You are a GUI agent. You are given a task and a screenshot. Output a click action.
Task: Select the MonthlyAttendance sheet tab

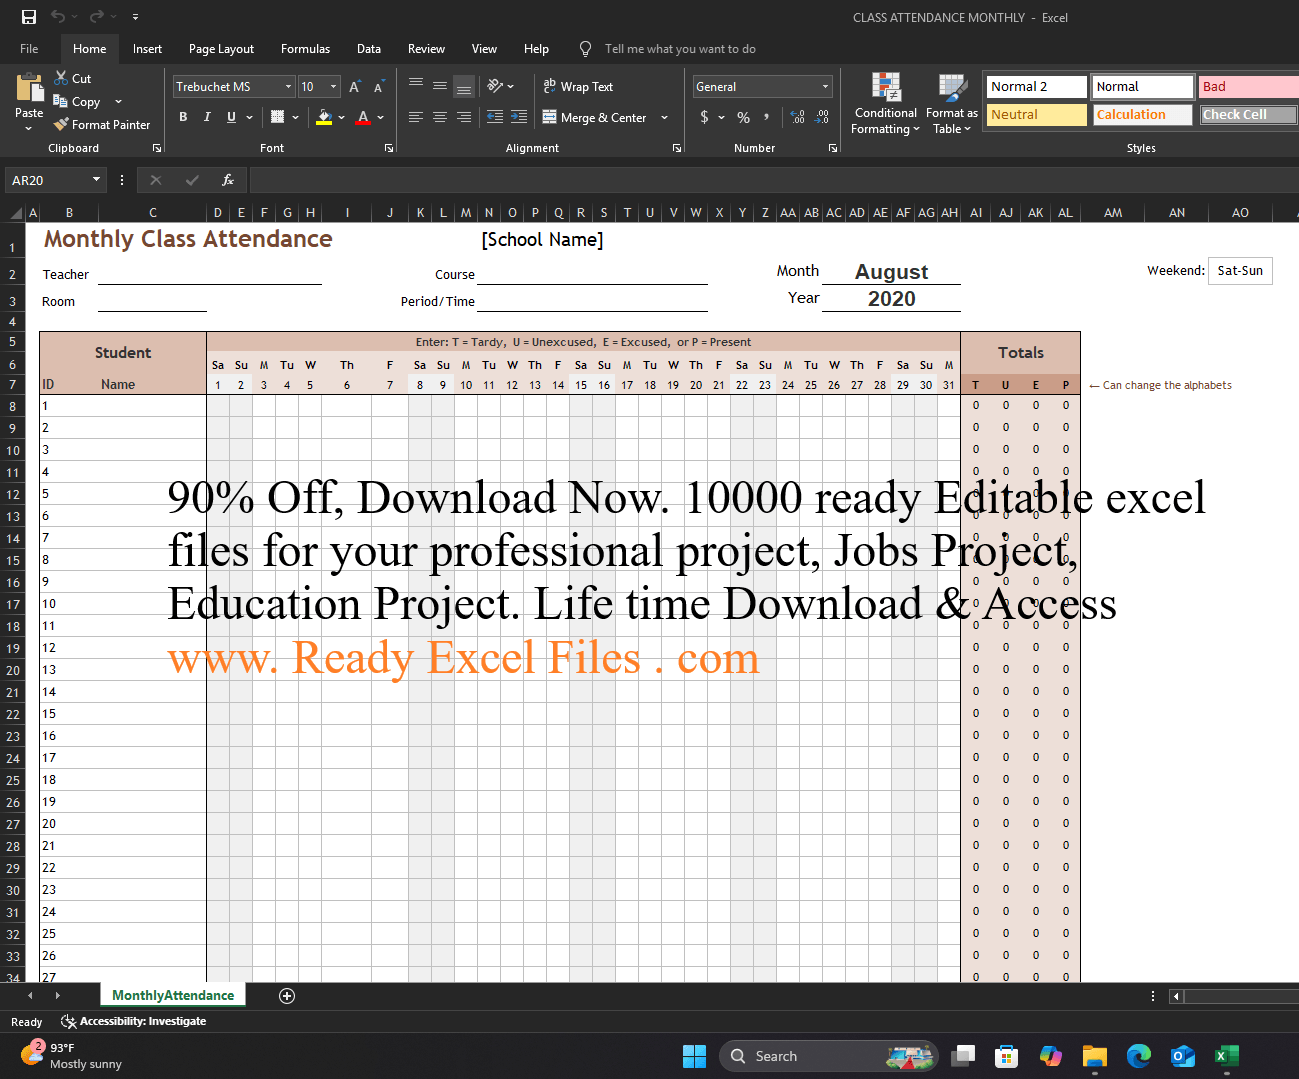click(173, 995)
